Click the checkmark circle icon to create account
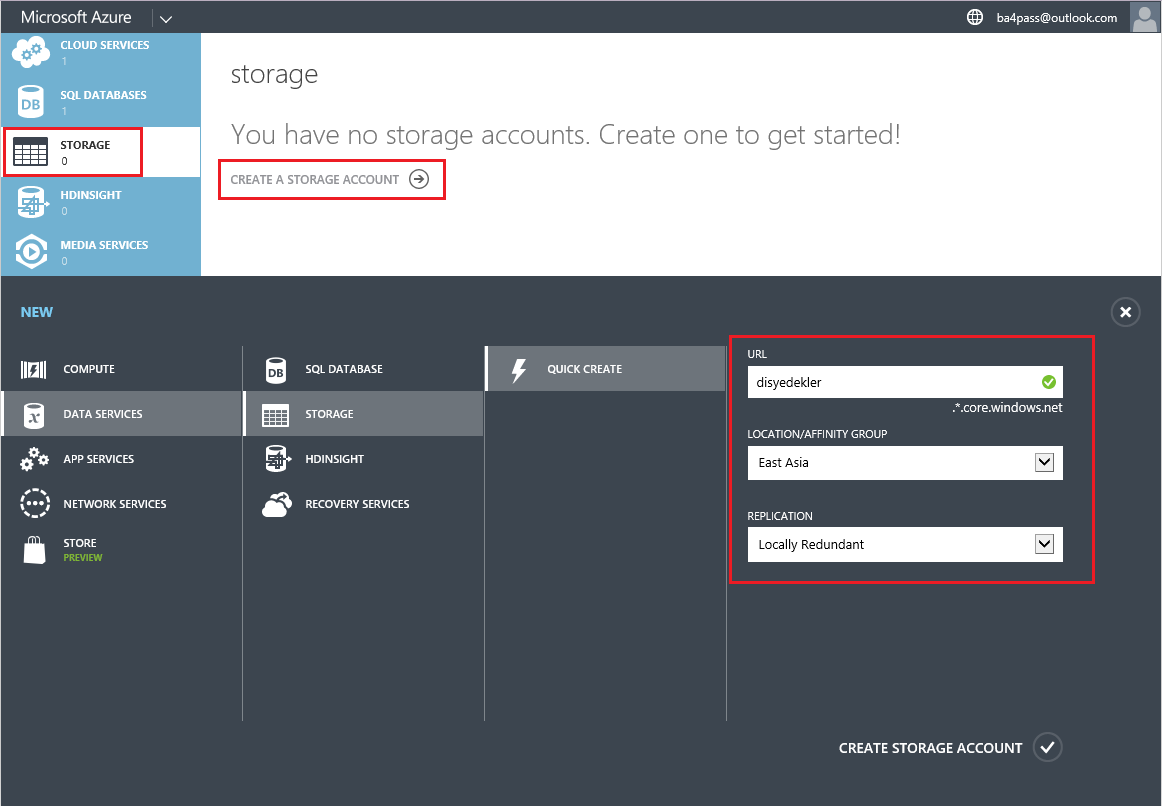Screen dimensions: 1162x806 point(1047,747)
